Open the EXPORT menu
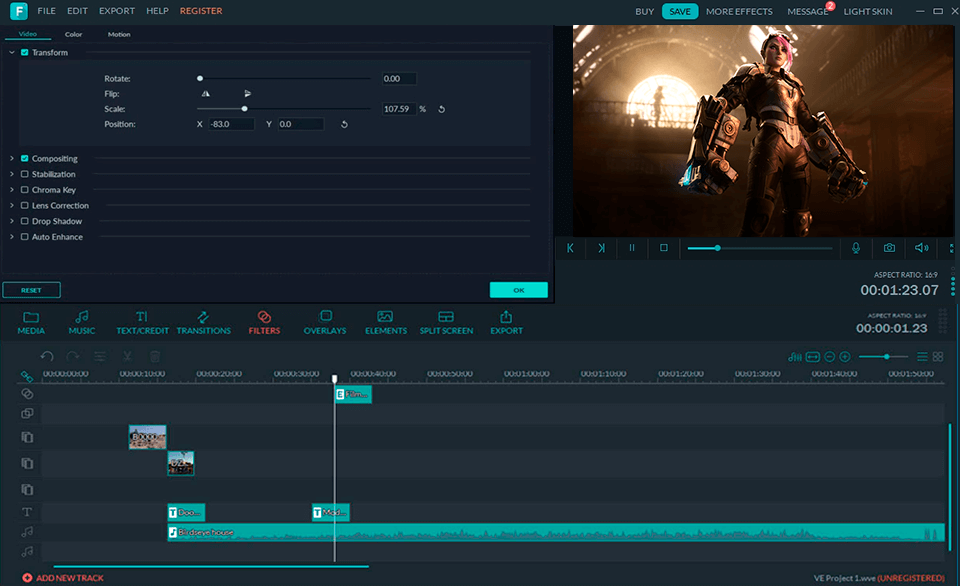Screen dimensions: 960x586 pyautogui.click(x=117, y=11)
